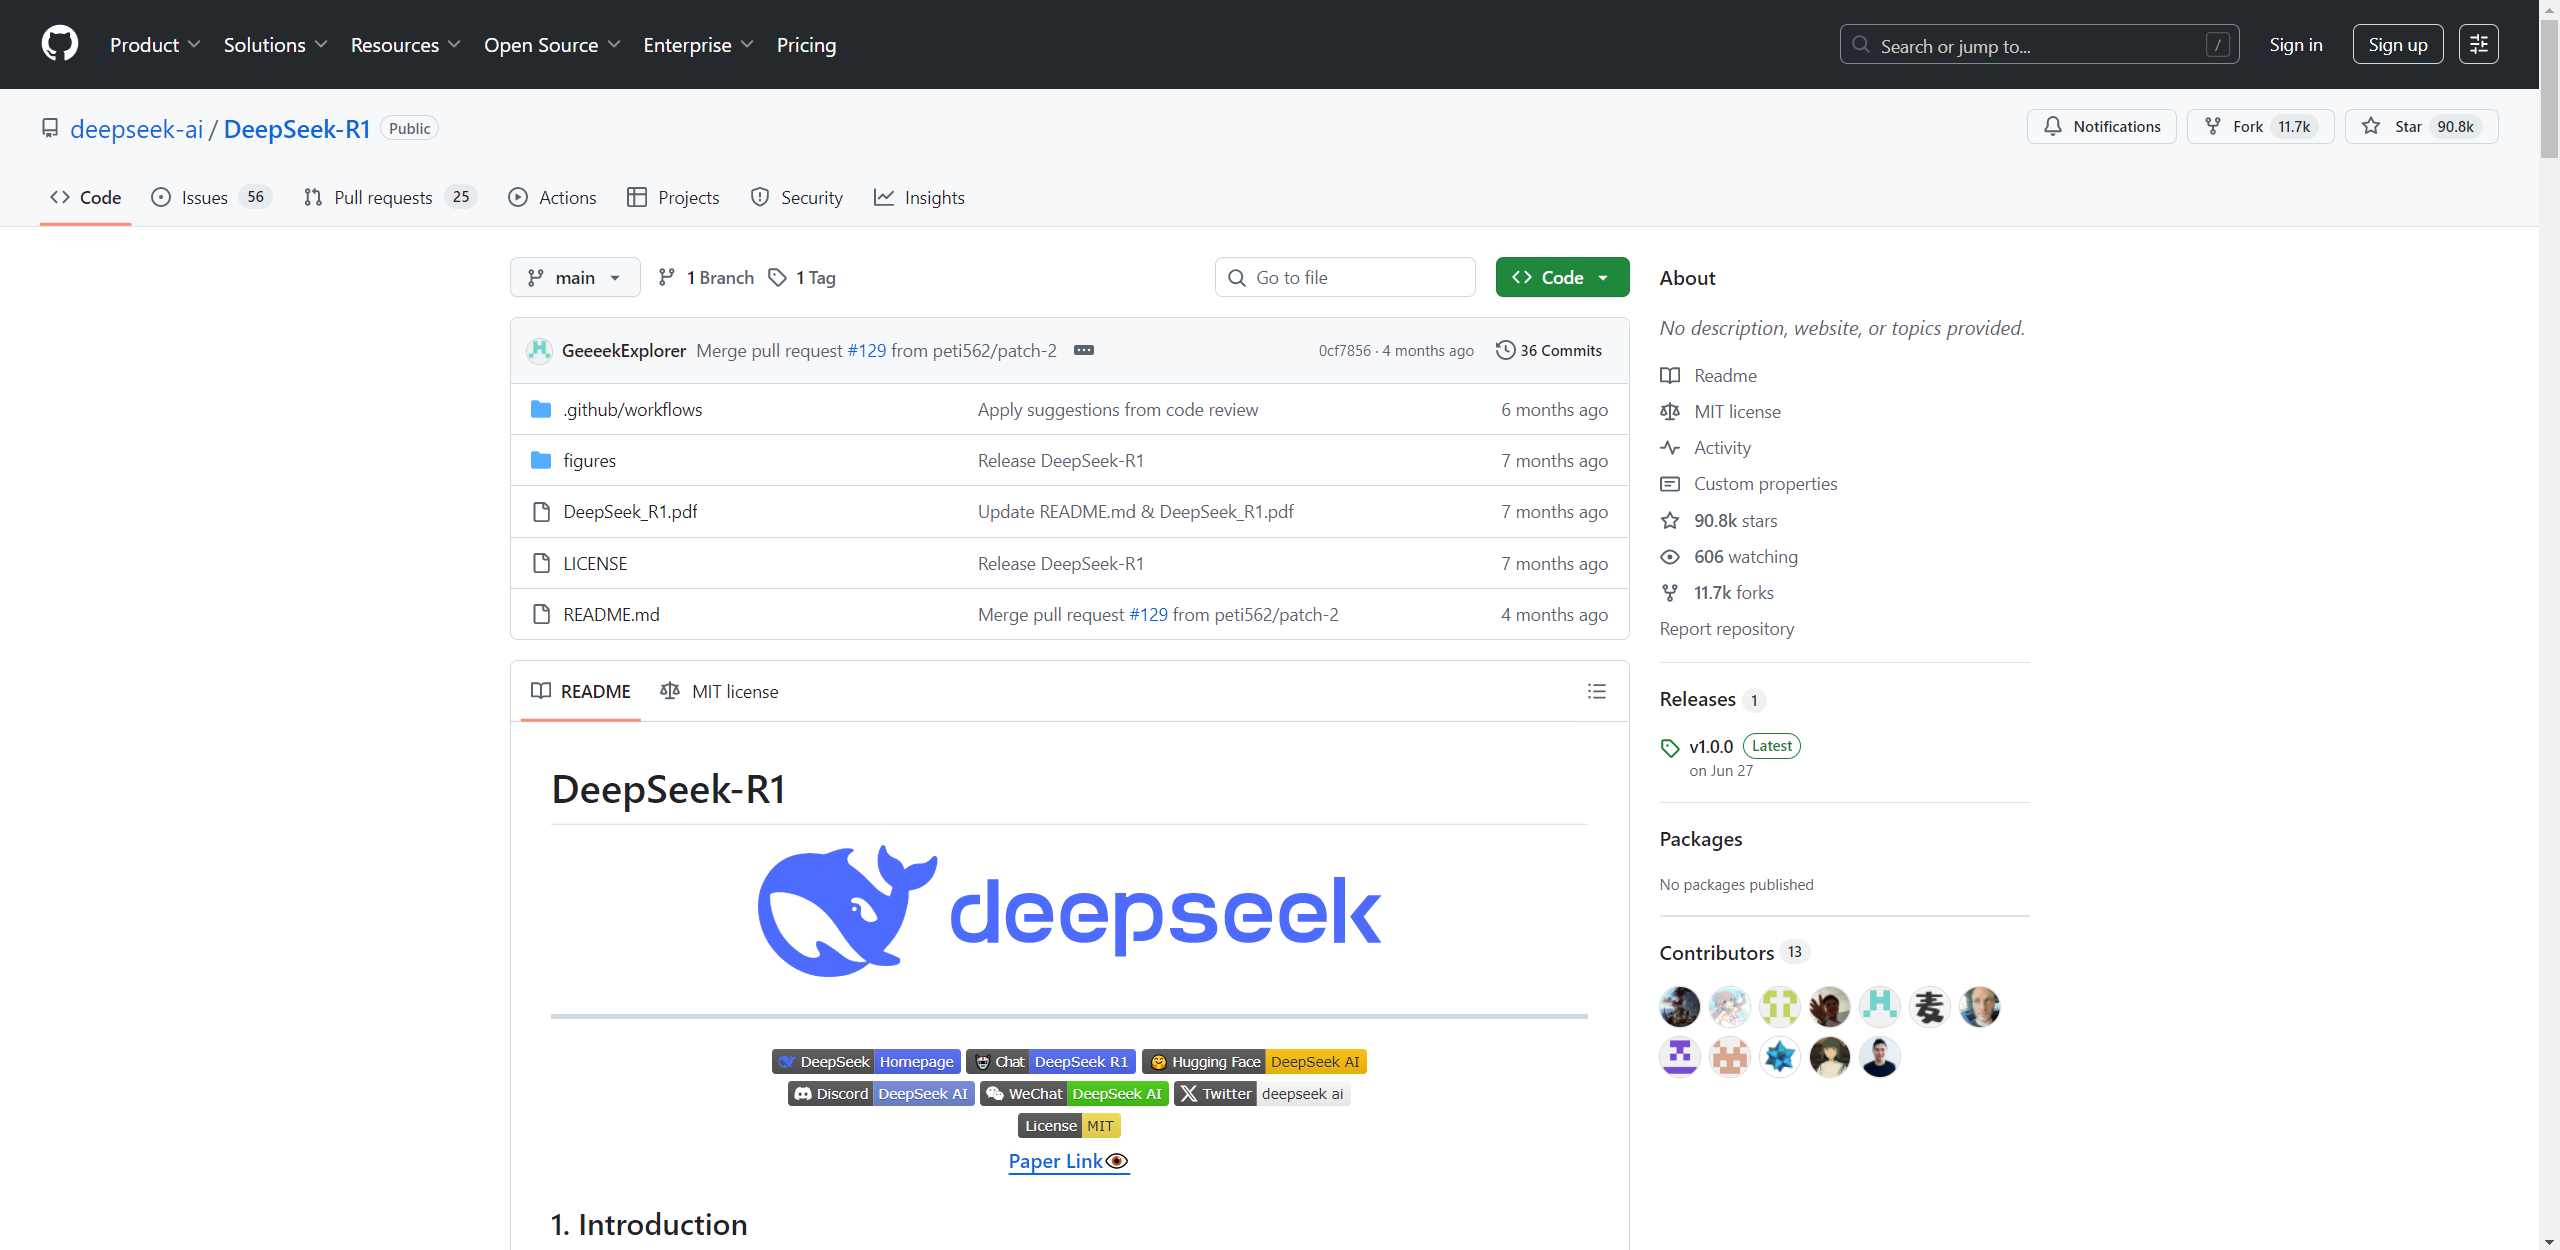Switch to the Issues tab
This screenshot has height=1250, width=2560.
click(204, 197)
